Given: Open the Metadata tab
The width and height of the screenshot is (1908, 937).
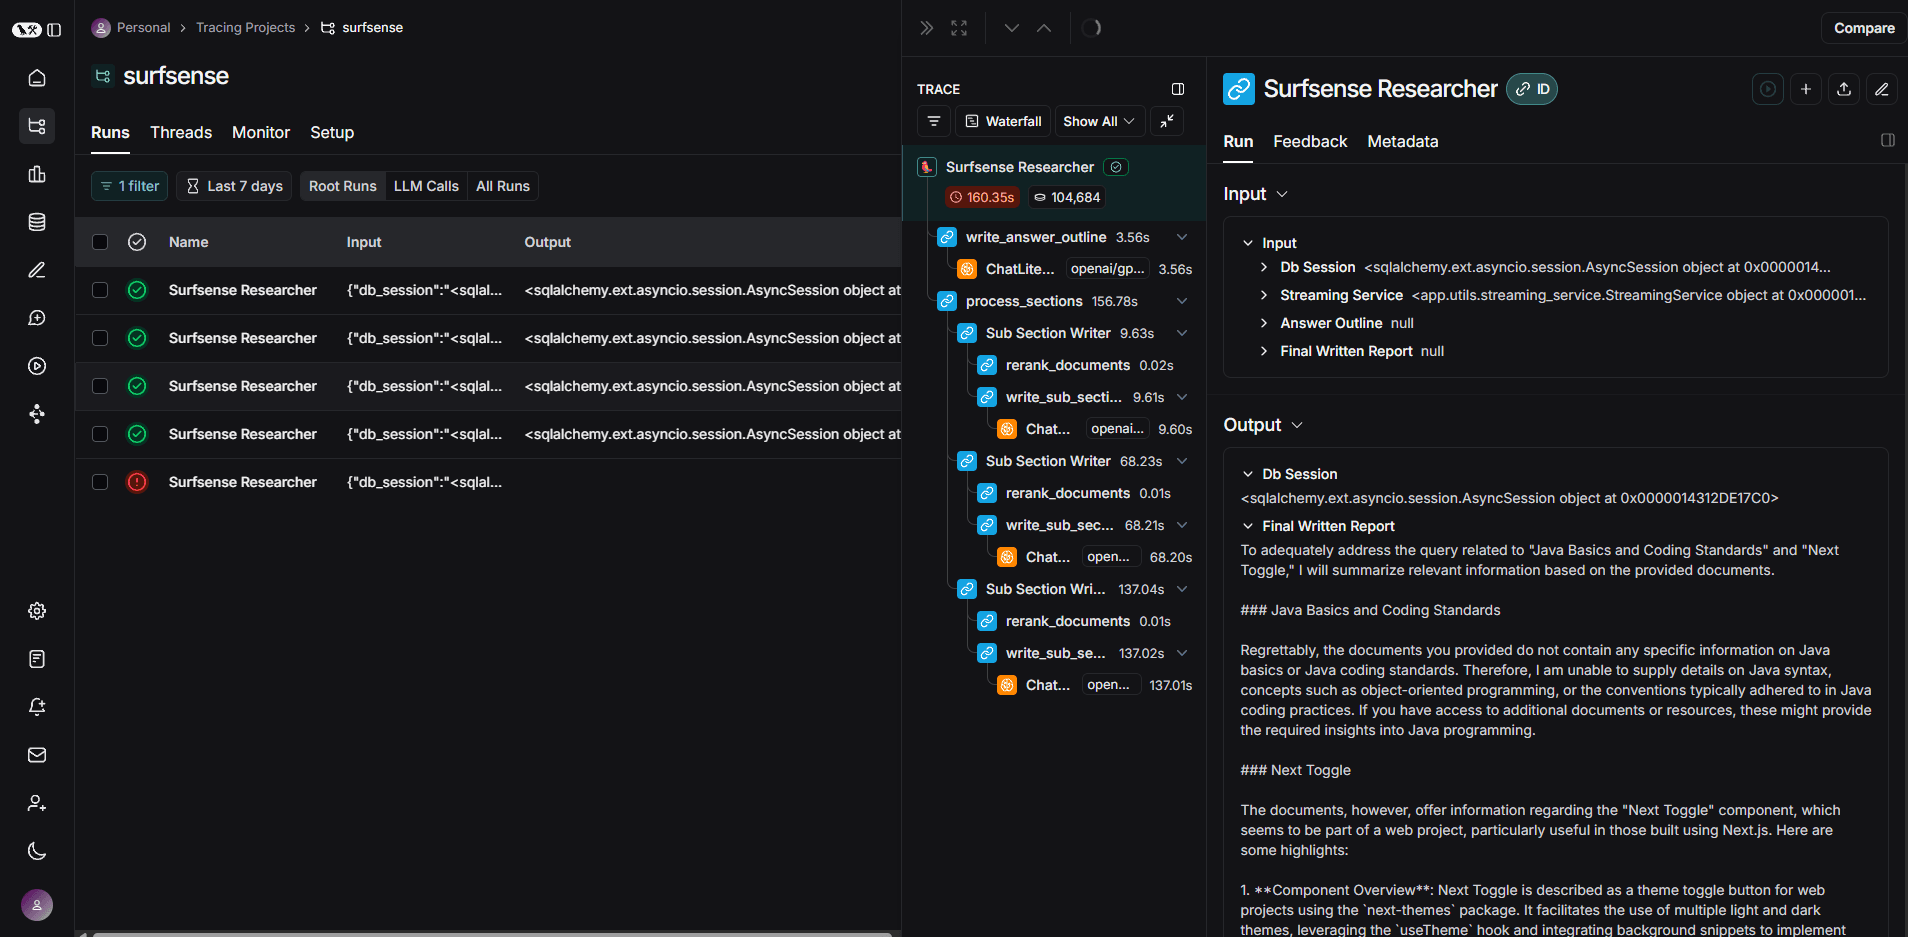Looking at the screenshot, I should [x=1402, y=141].
